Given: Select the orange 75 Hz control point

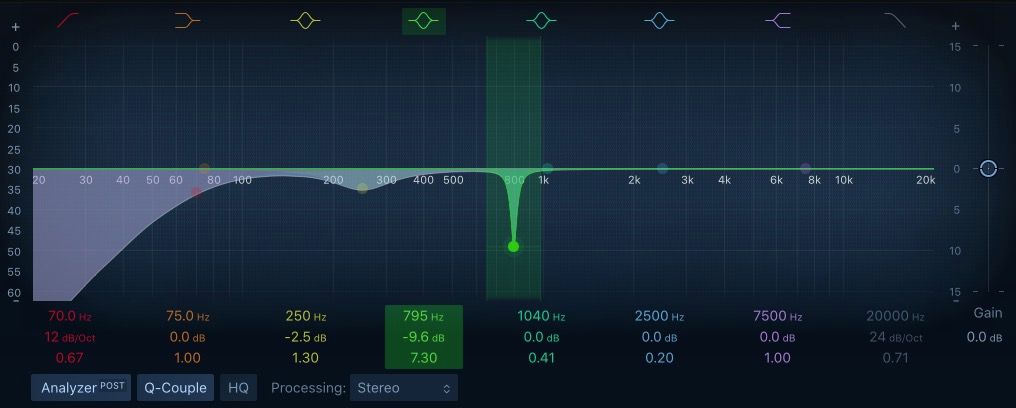Looking at the screenshot, I should [205, 168].
